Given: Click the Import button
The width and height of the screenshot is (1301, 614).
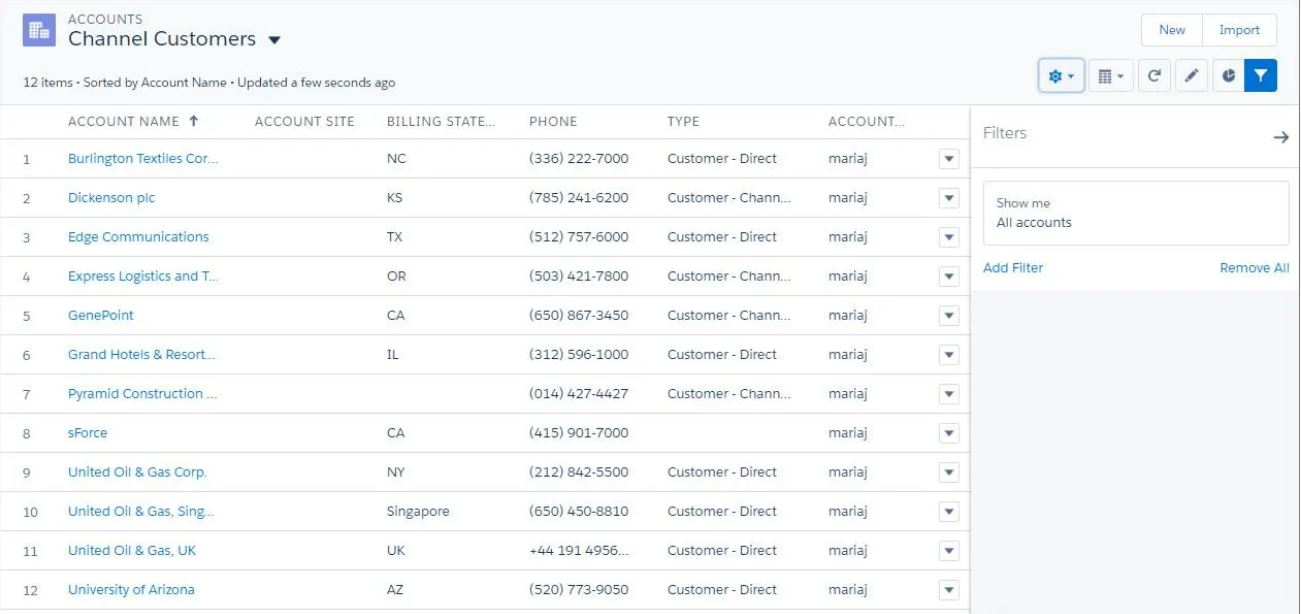Looking at the screenshot, I should 1239,30.
